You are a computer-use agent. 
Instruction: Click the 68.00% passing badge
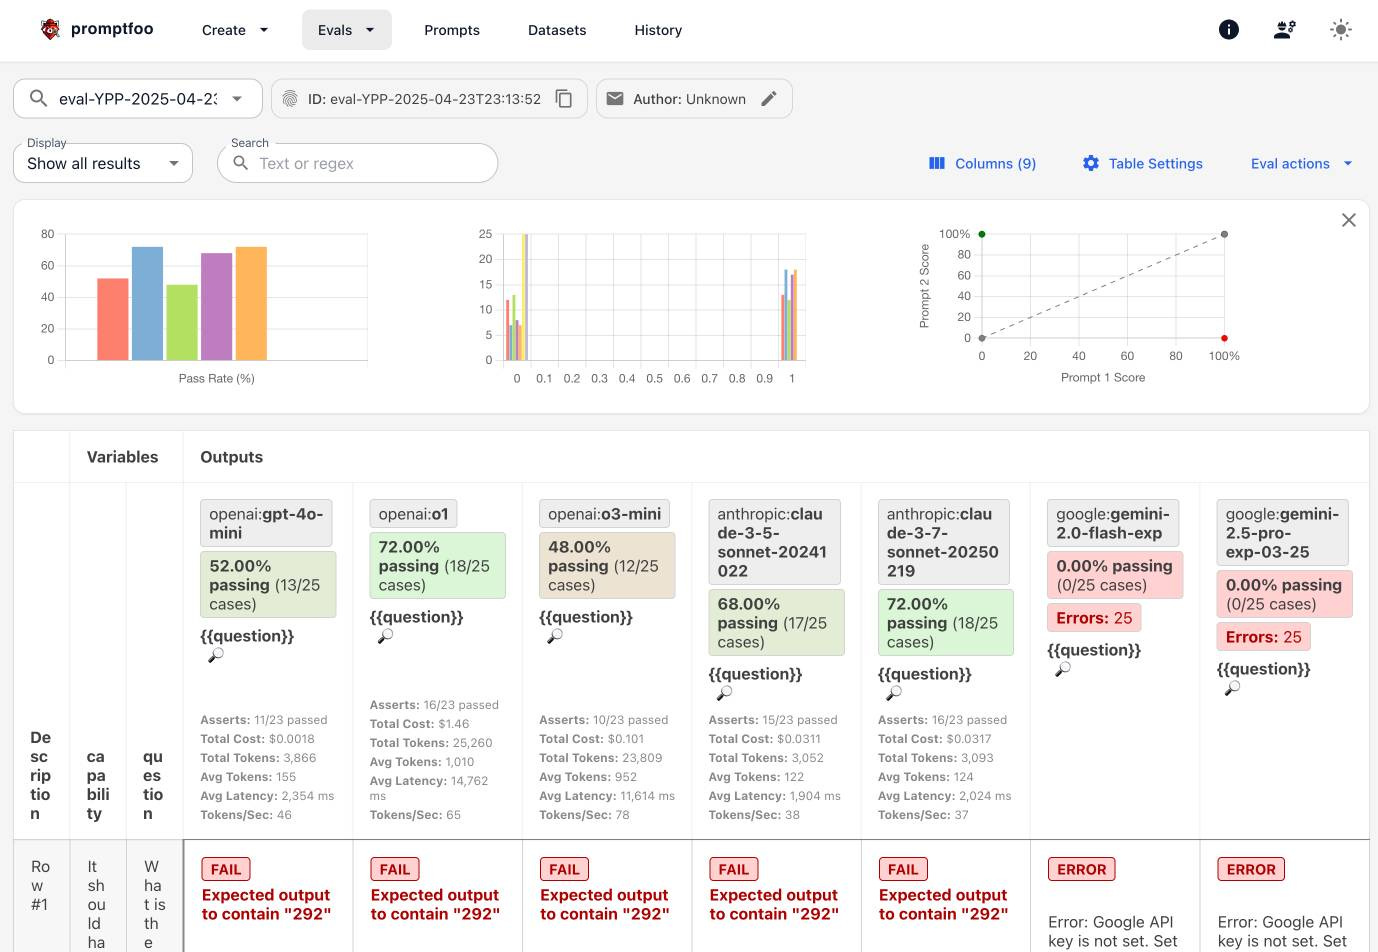click(776, 623)
